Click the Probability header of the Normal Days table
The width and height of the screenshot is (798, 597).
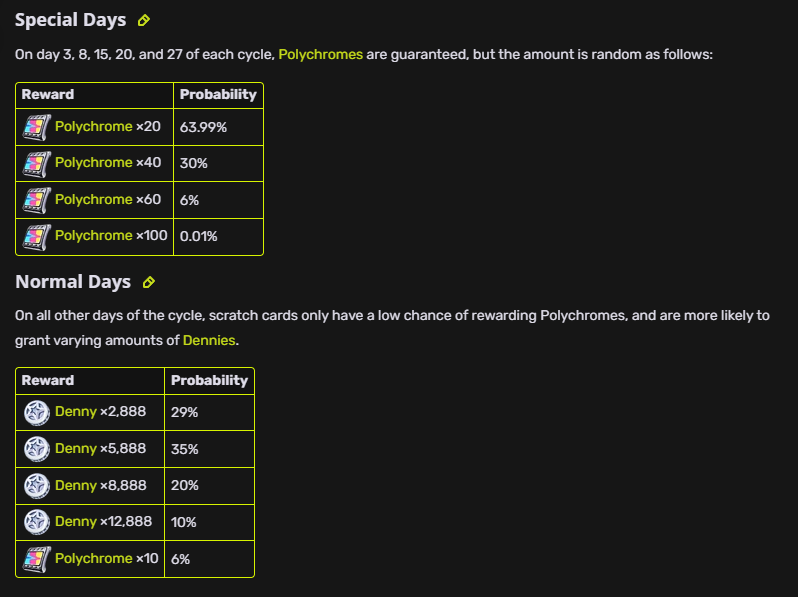pyautogui.click(x=209, y=380)
